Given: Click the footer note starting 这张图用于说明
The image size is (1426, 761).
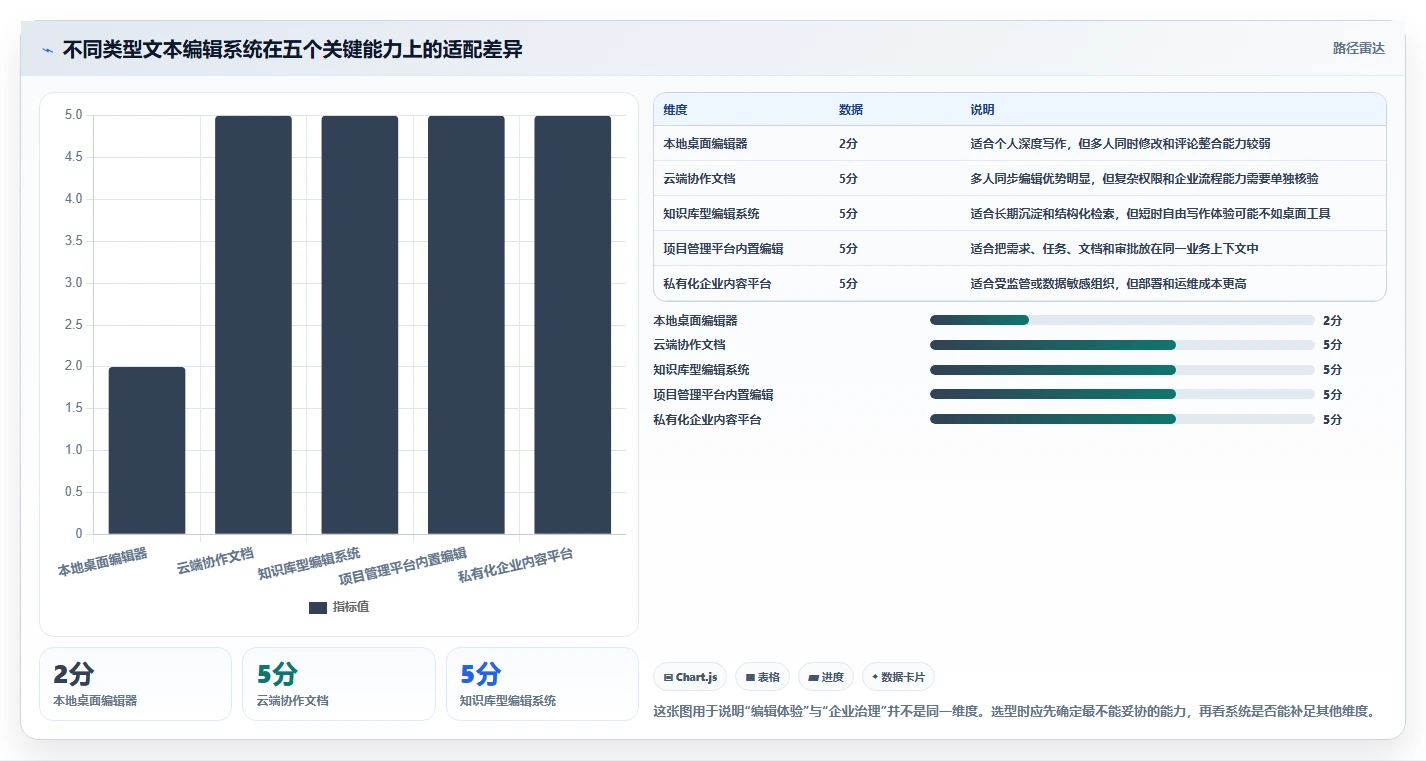Looking at the screenshot, I should [1014, 712].
